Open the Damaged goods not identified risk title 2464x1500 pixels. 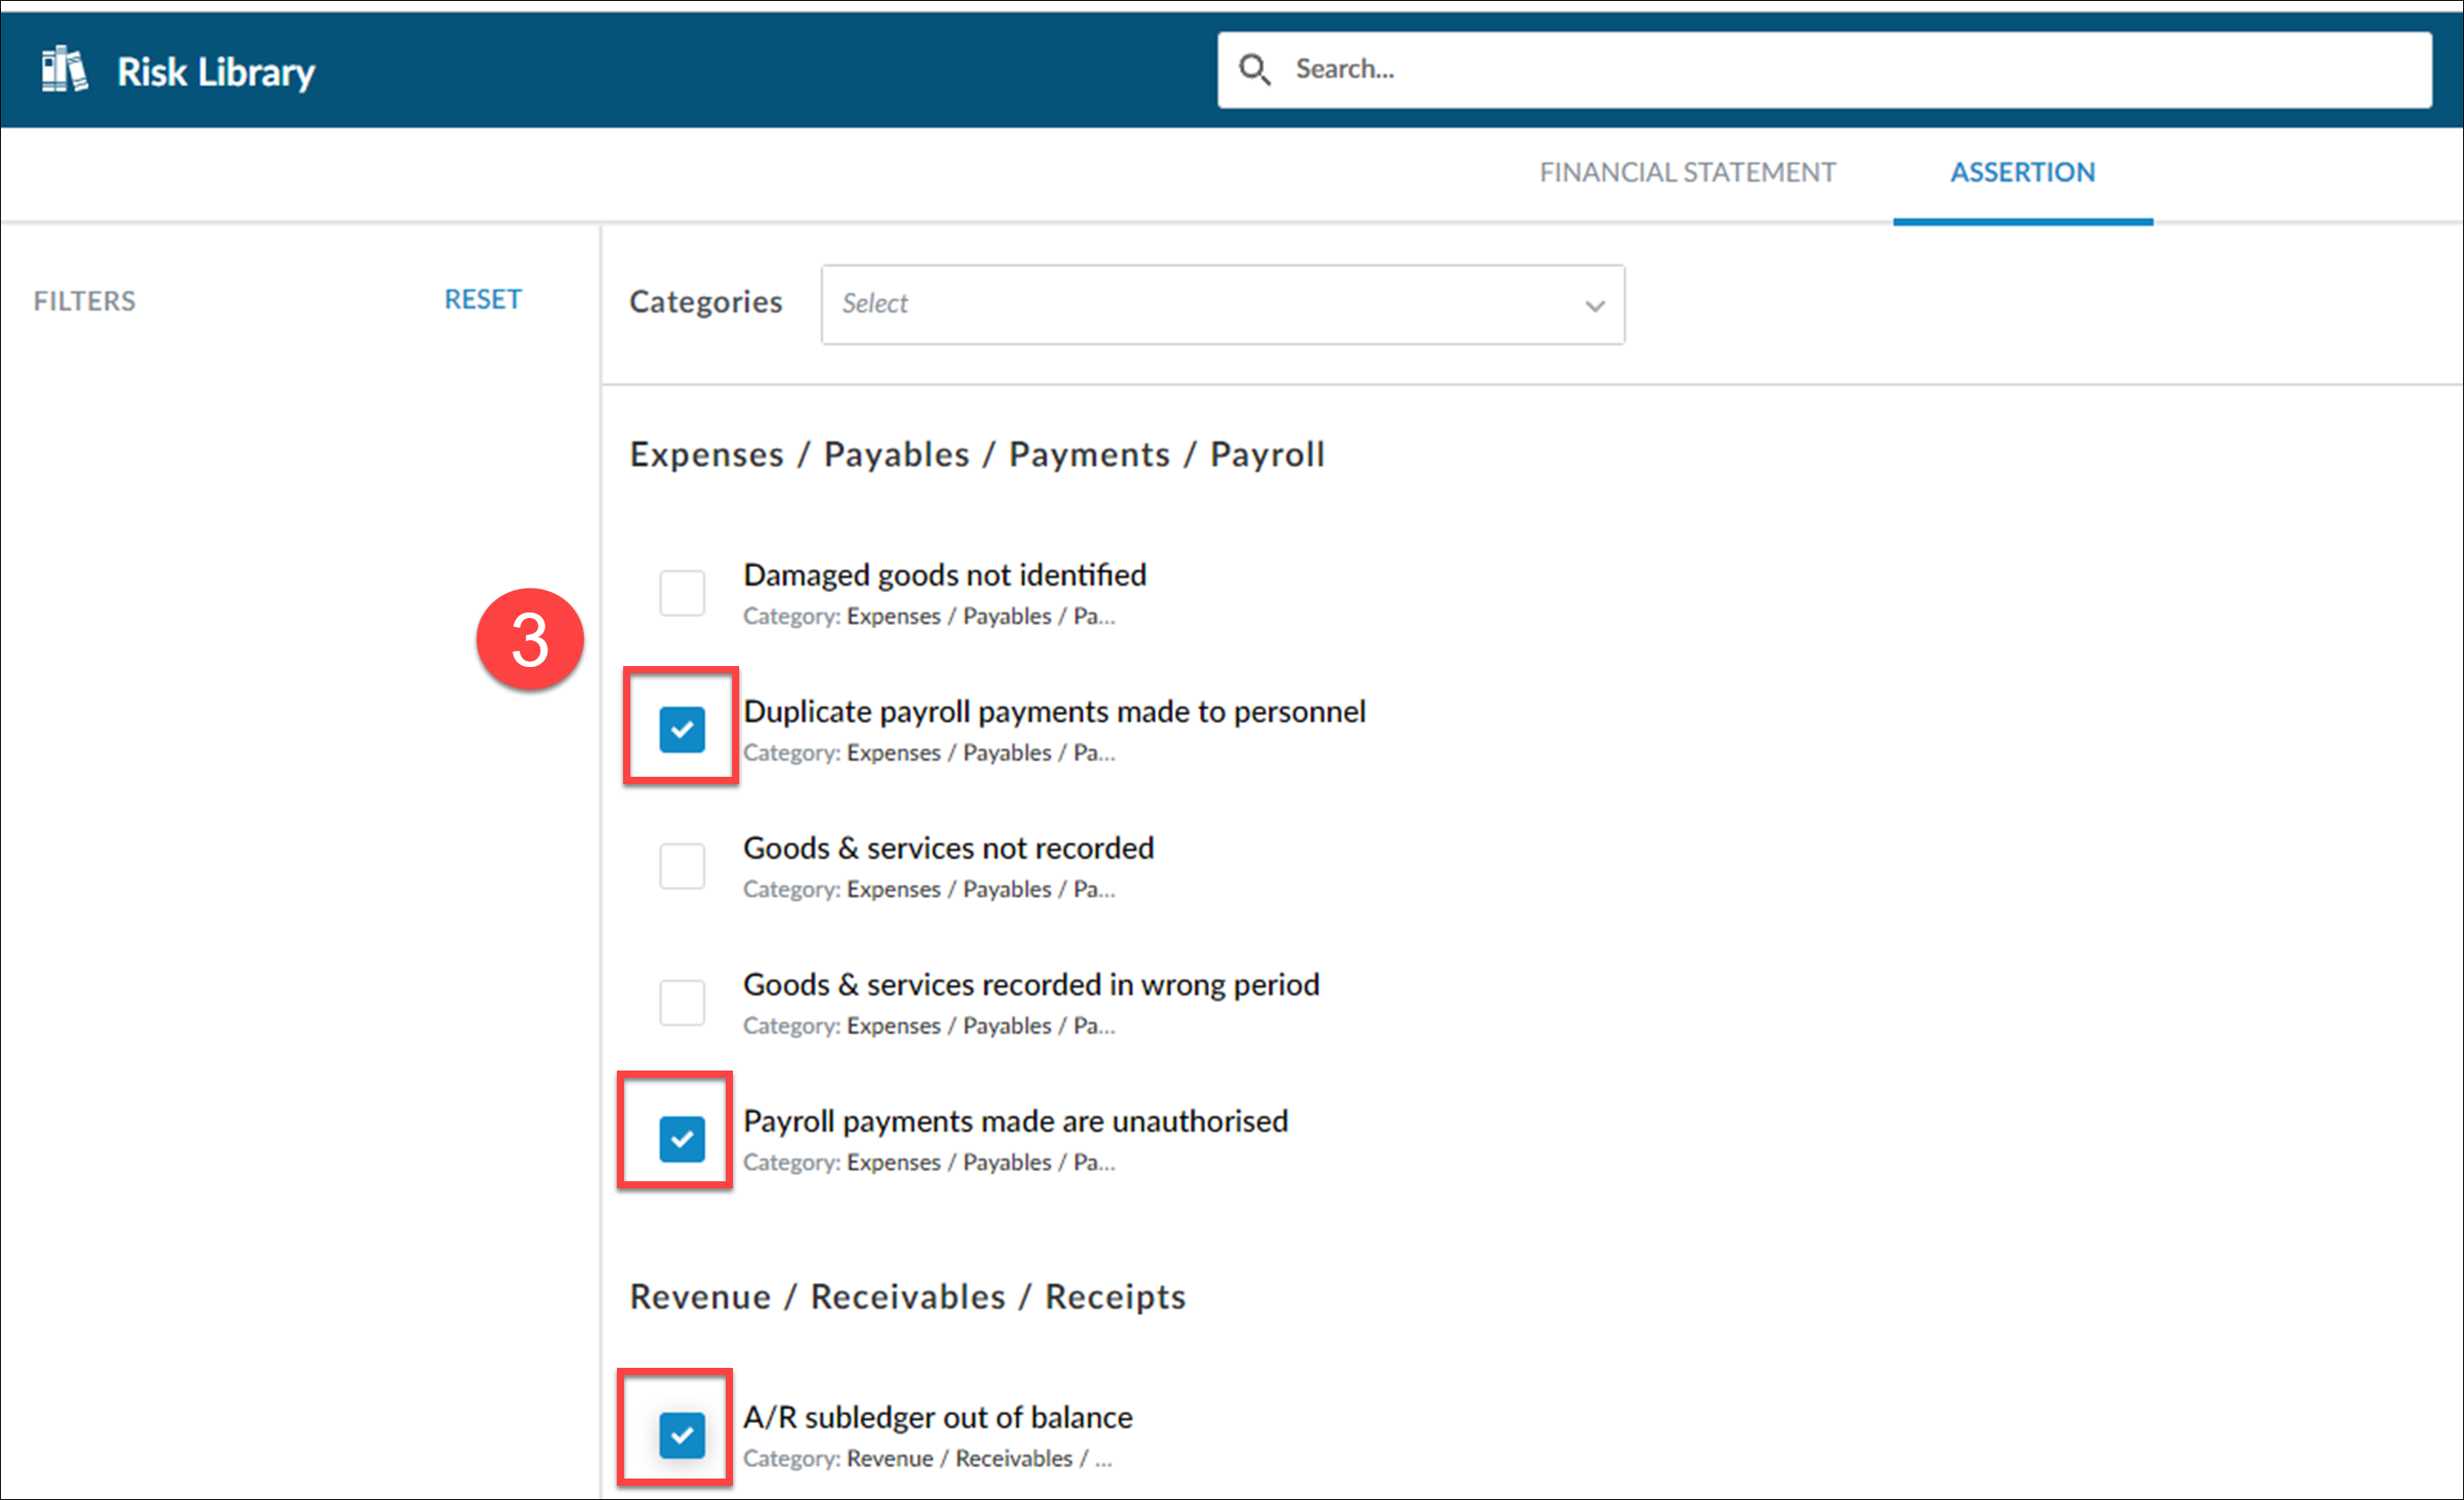(944, 575)
